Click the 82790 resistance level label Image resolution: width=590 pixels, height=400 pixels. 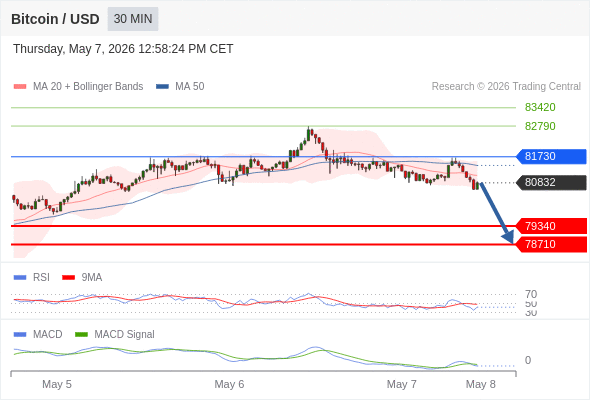540,126
